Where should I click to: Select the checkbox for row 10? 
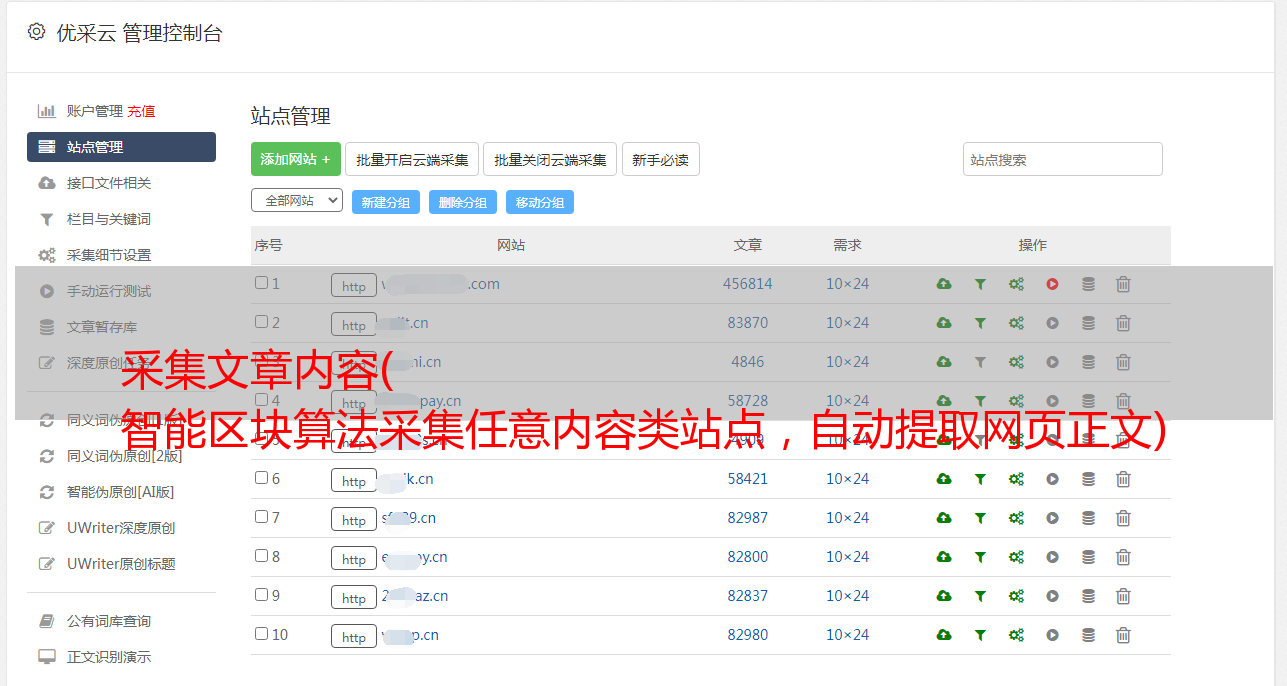[x=261, y=634]
